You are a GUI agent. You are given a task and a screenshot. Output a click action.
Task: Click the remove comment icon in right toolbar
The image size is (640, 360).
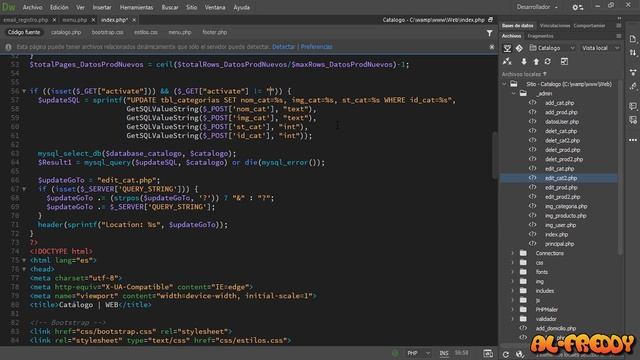point(633,120)
